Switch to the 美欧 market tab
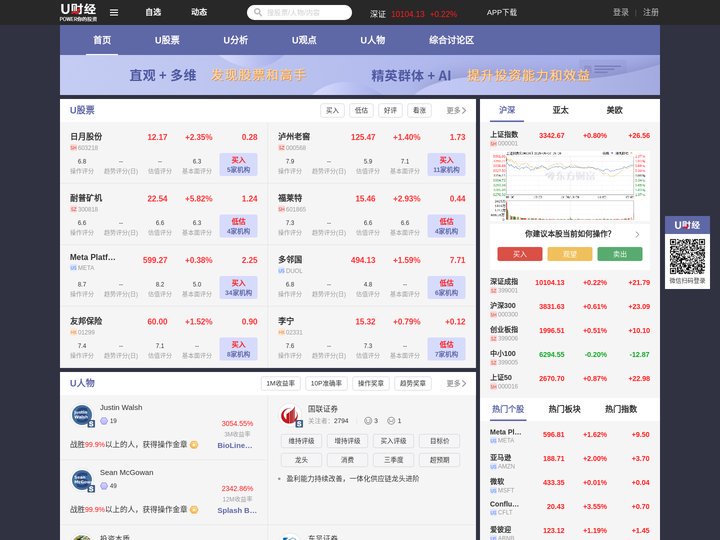This screenshot has width=720, height=540. (x=614, y=110)
